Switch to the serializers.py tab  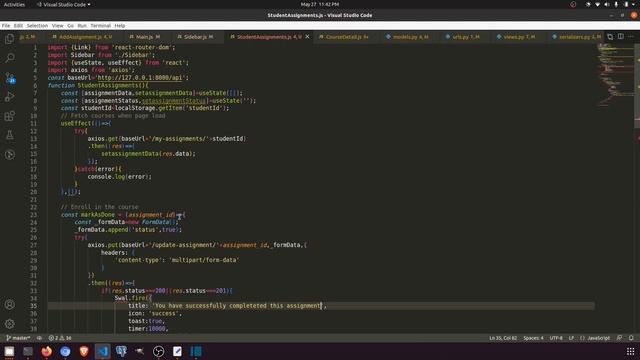pos(576,37)
